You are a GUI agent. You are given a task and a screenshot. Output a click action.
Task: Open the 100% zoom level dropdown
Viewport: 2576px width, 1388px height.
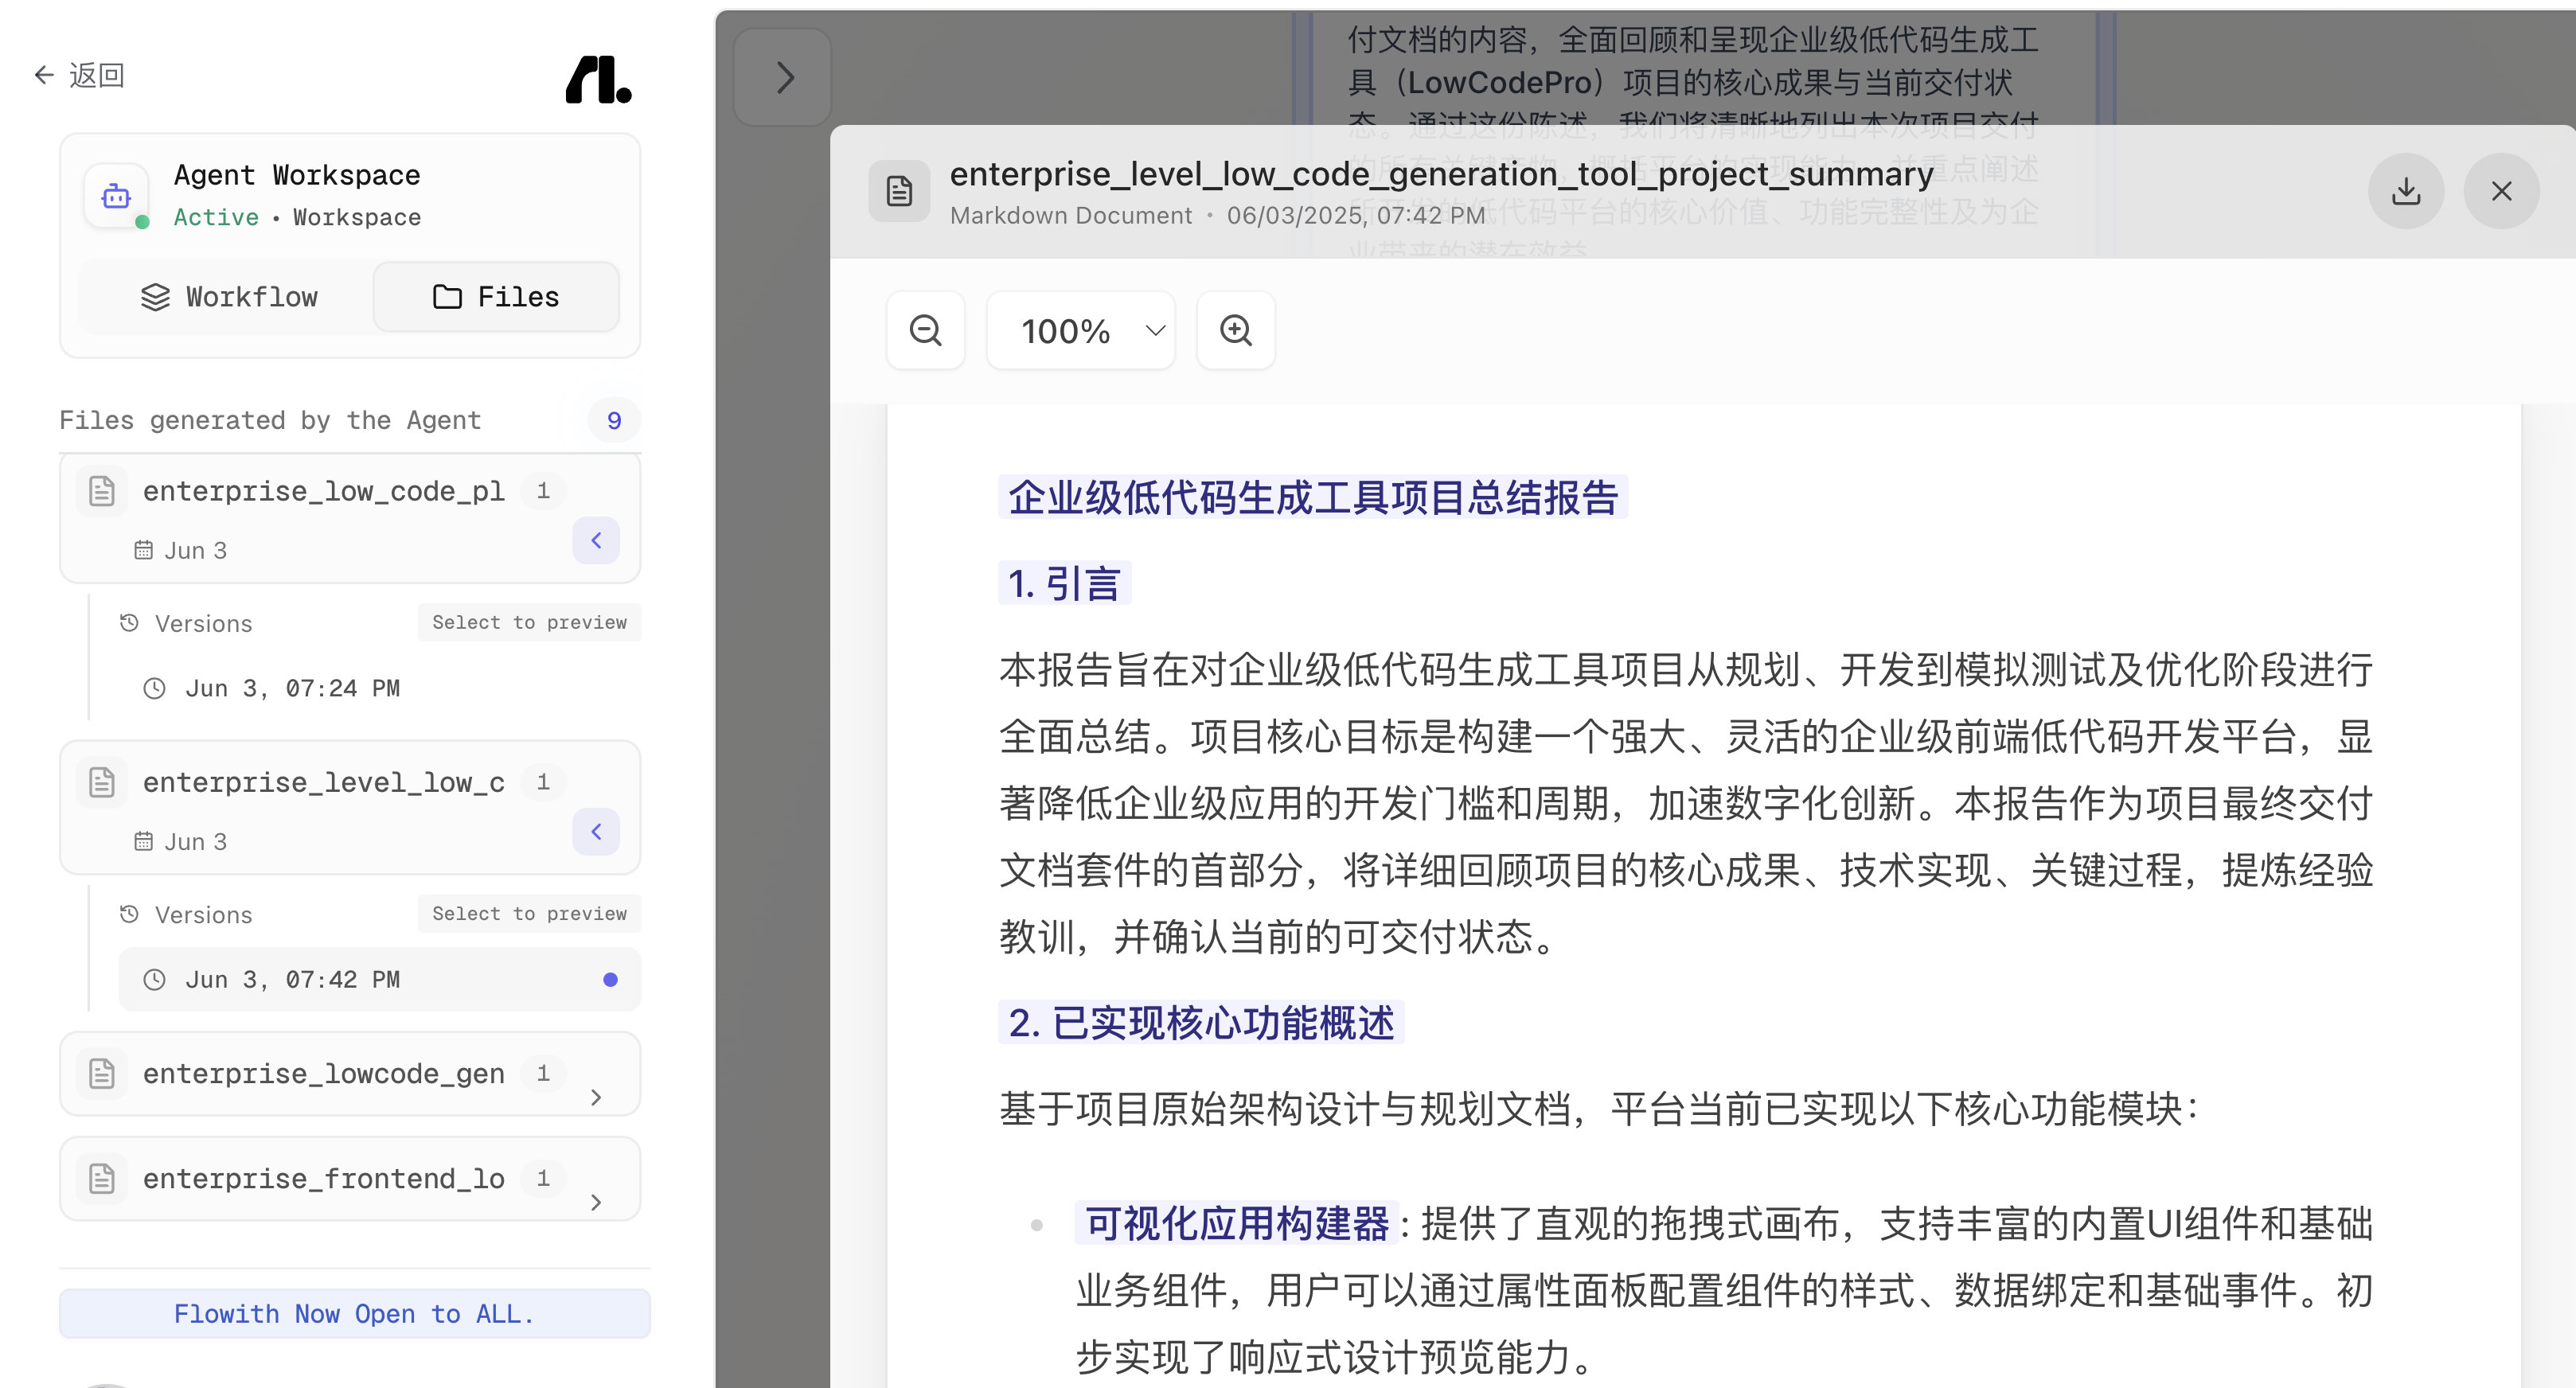pos(1080,331)
